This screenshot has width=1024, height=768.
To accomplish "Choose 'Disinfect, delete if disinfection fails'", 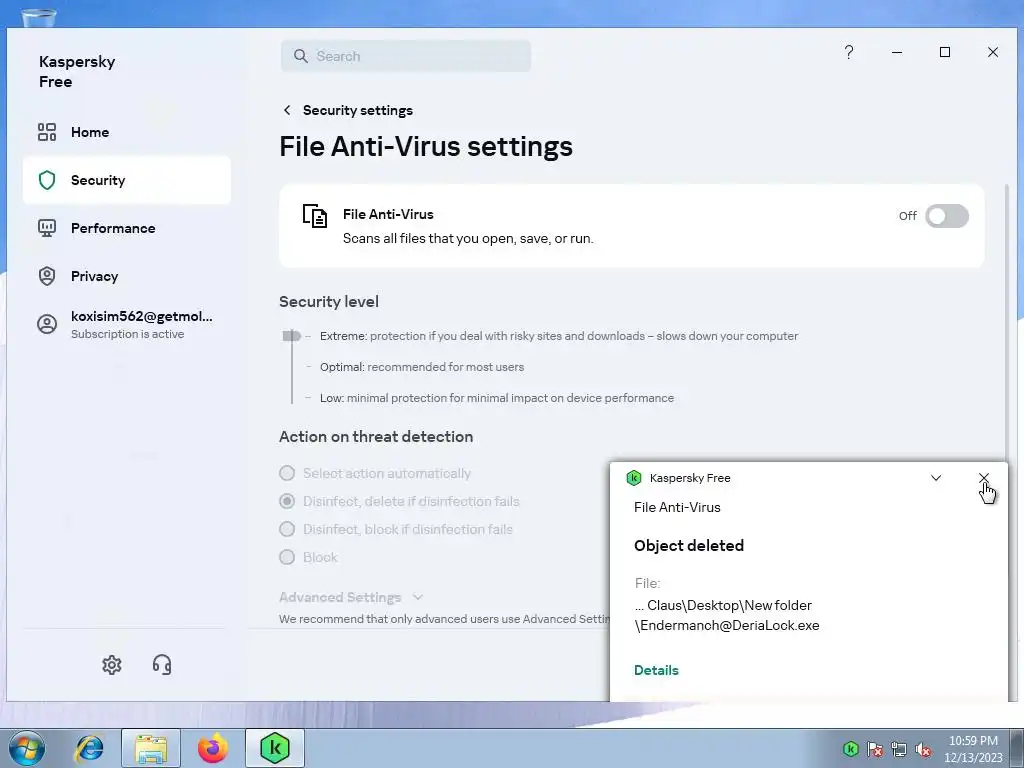I will click(287, 501).
